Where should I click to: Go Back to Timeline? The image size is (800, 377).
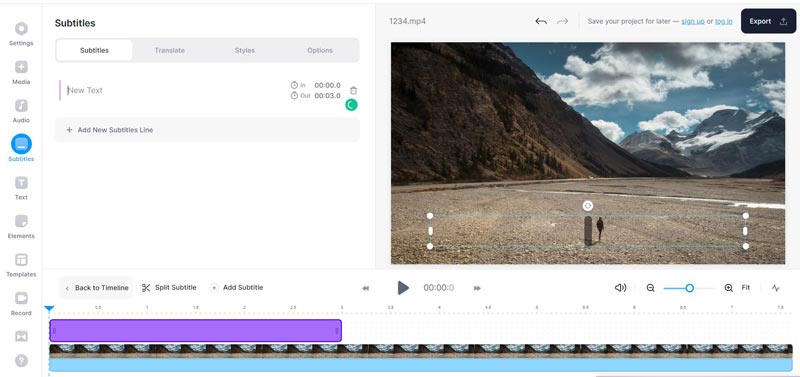pos(96,288)
